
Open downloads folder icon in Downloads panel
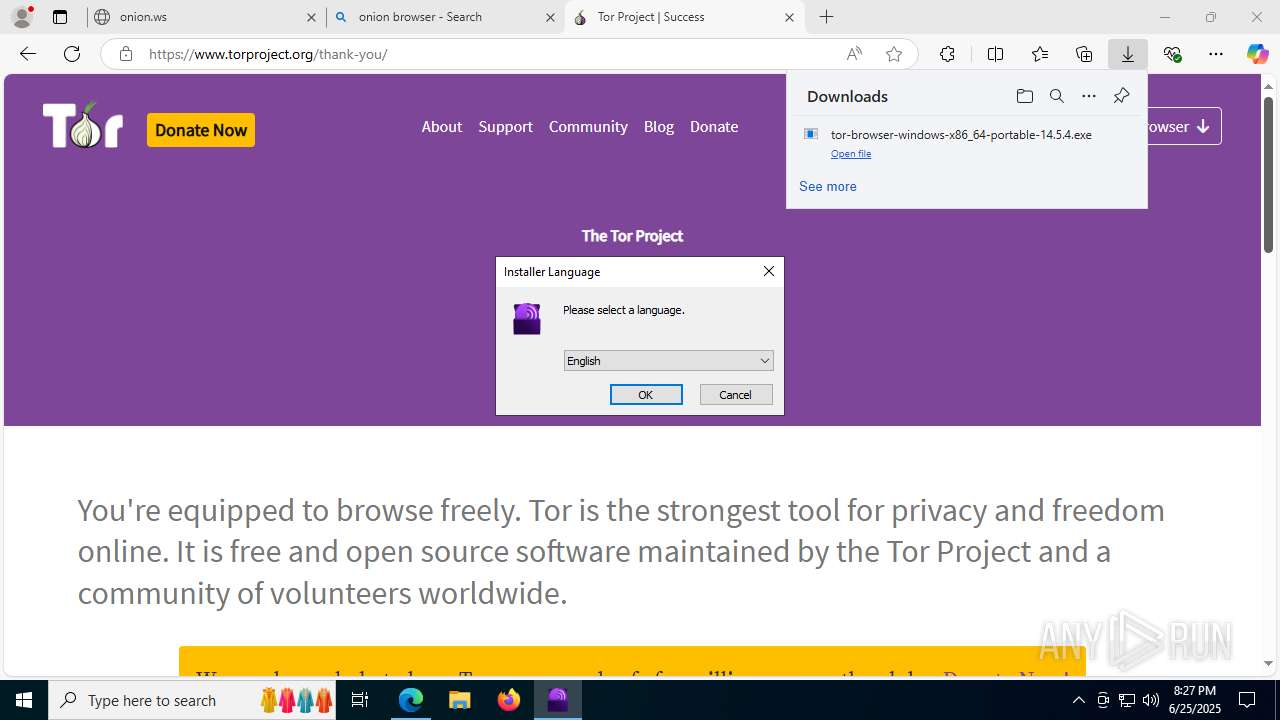coord(1024,96)
